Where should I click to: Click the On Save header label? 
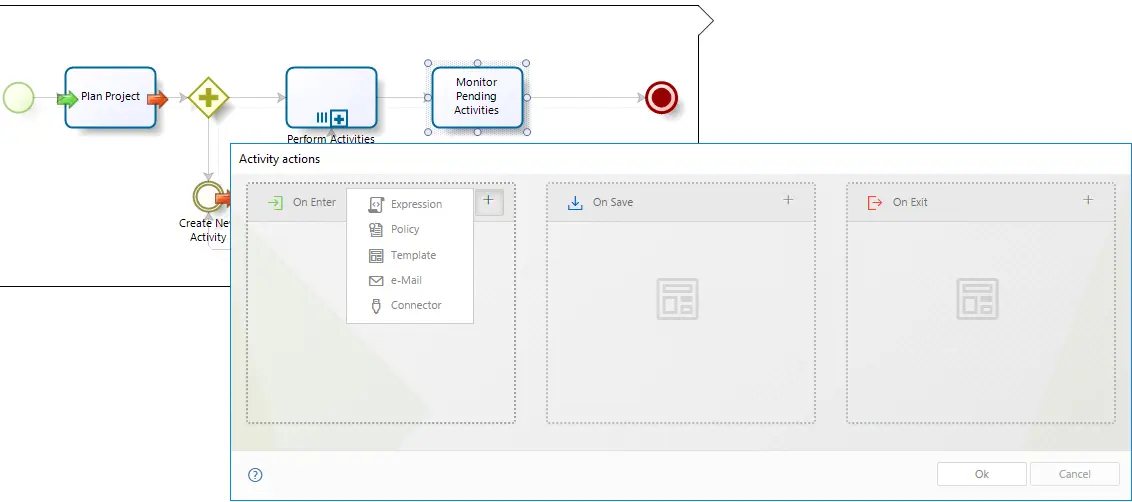click(x=613, y=203)
